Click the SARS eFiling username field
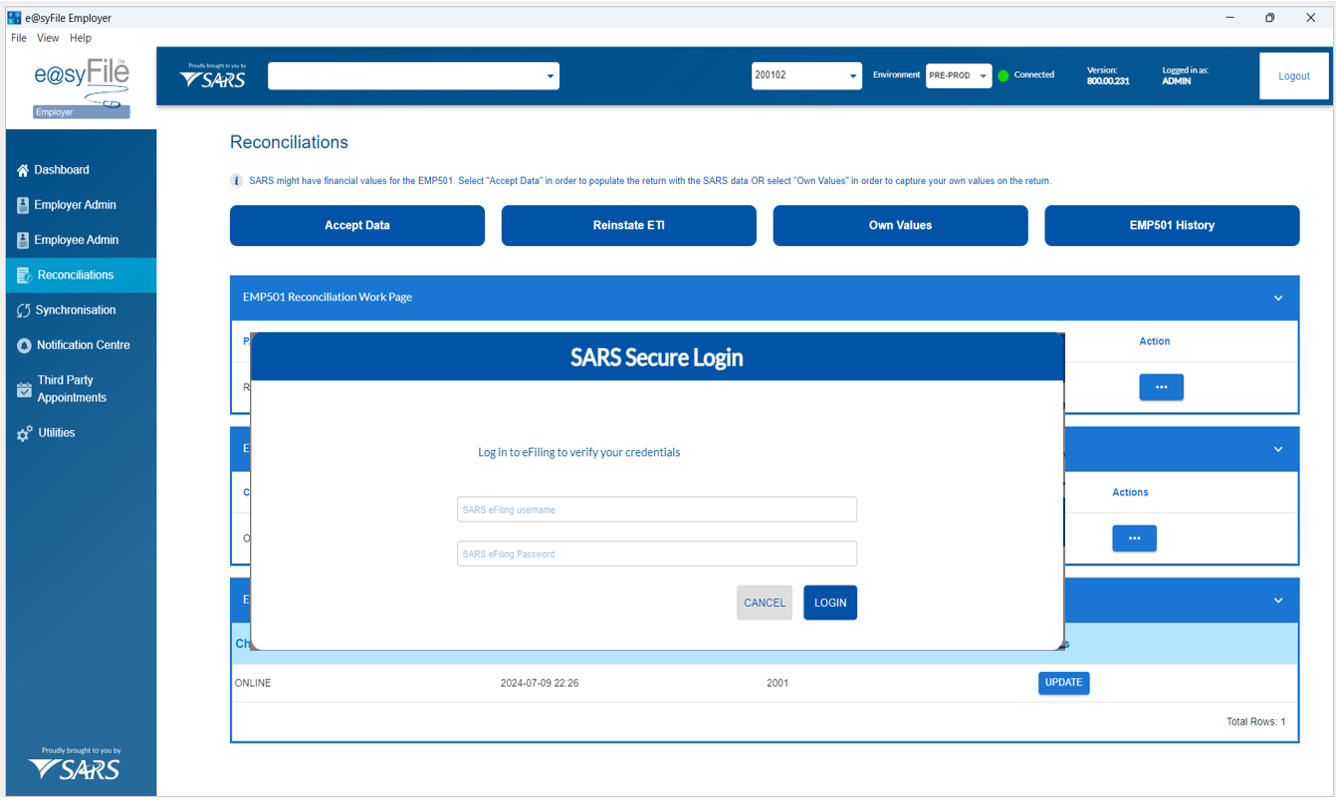This screenshot has width=1336, height=800. [x=656, y=510]
